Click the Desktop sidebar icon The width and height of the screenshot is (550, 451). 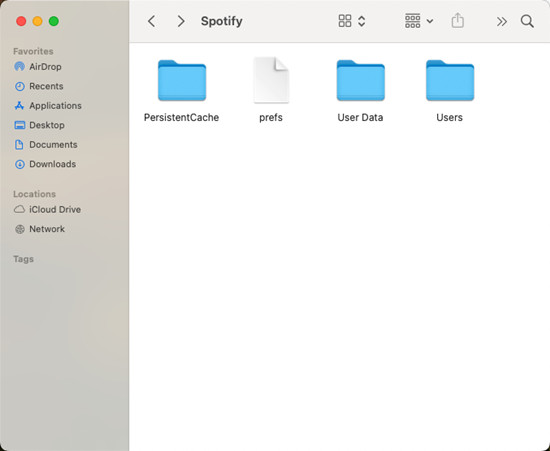pyautogui.click(x=20, y=125)
